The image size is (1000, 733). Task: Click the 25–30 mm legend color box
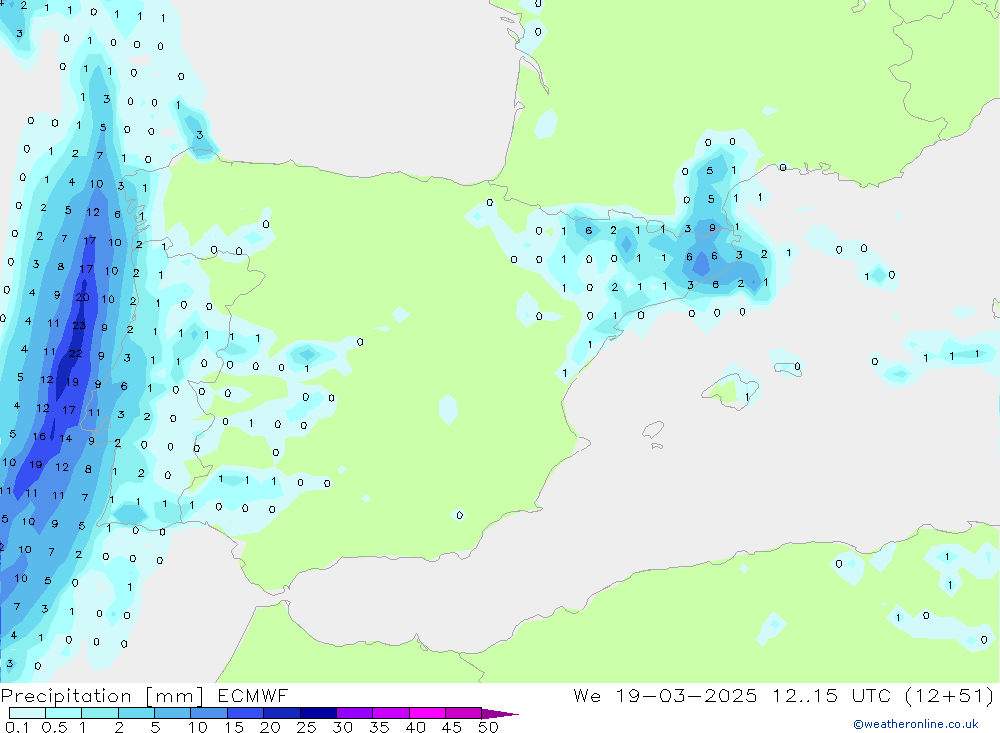point(318,713)
